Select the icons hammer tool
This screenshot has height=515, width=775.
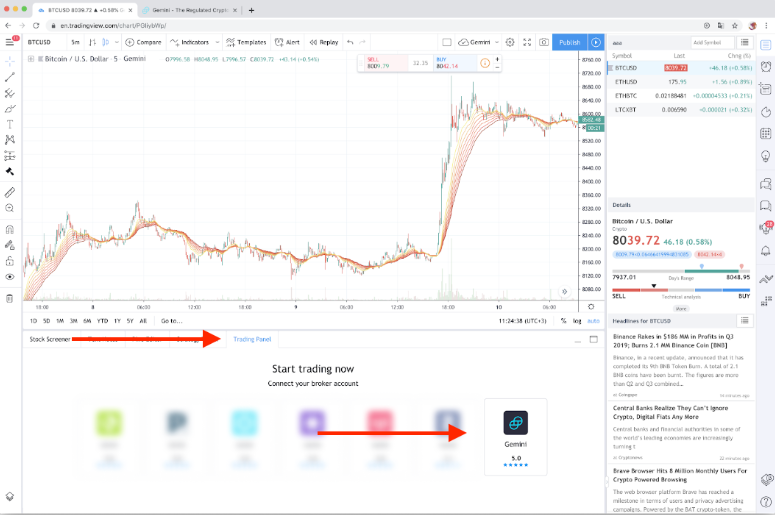[9, 172]
